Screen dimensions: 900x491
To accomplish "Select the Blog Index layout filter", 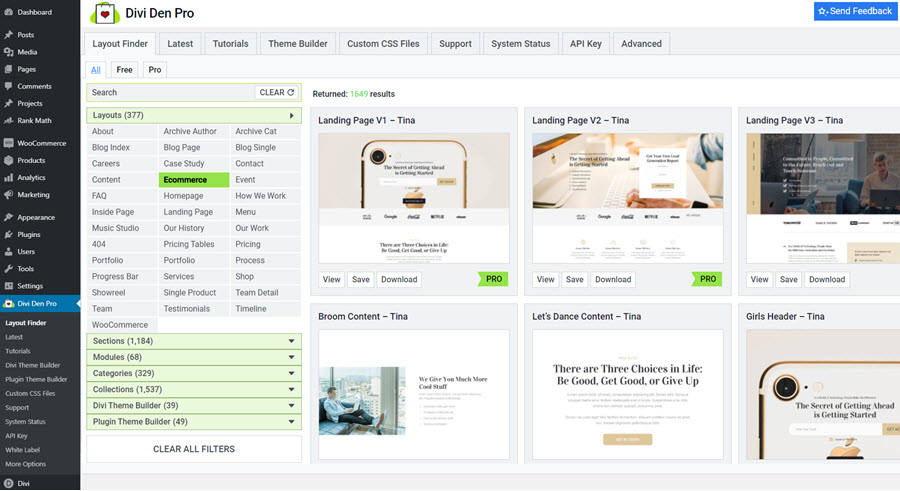I will coord(122,148).
